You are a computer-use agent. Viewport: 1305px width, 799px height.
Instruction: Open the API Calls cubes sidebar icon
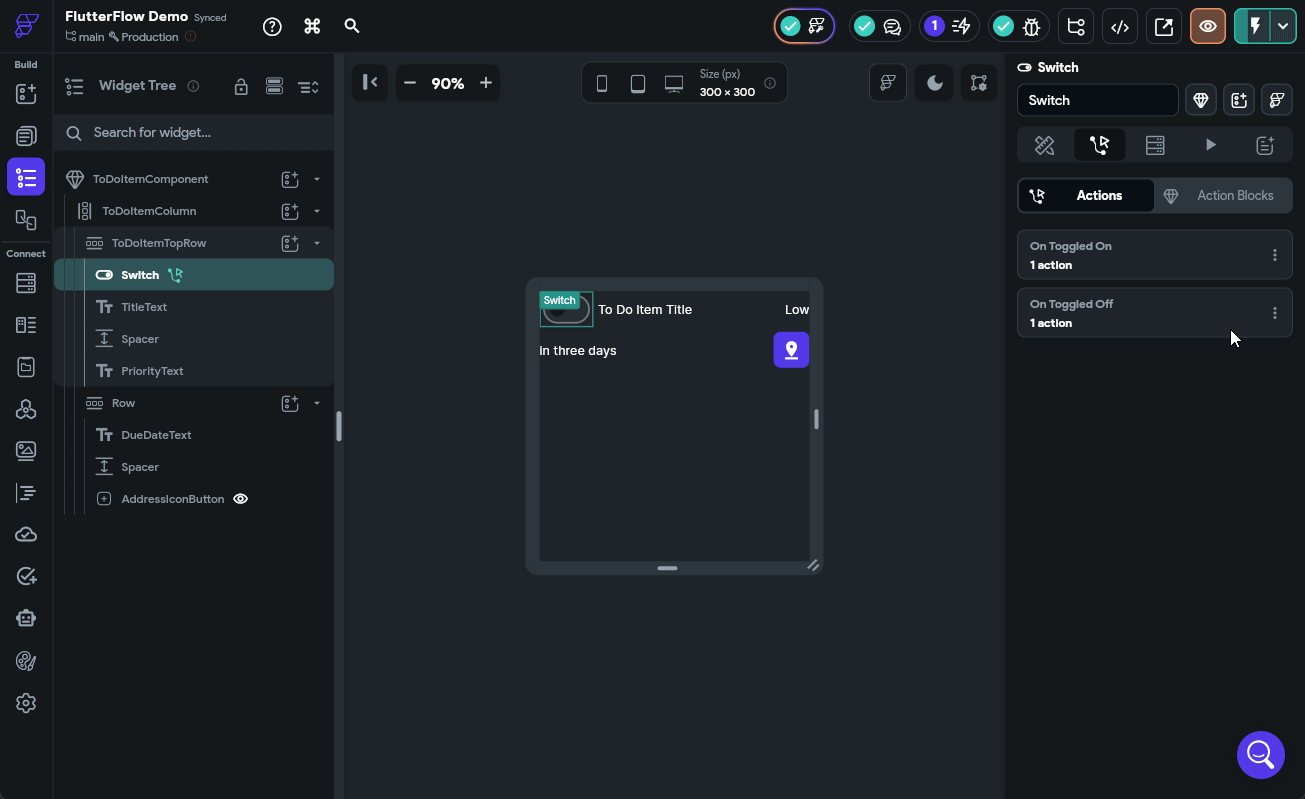click(26, 409)
